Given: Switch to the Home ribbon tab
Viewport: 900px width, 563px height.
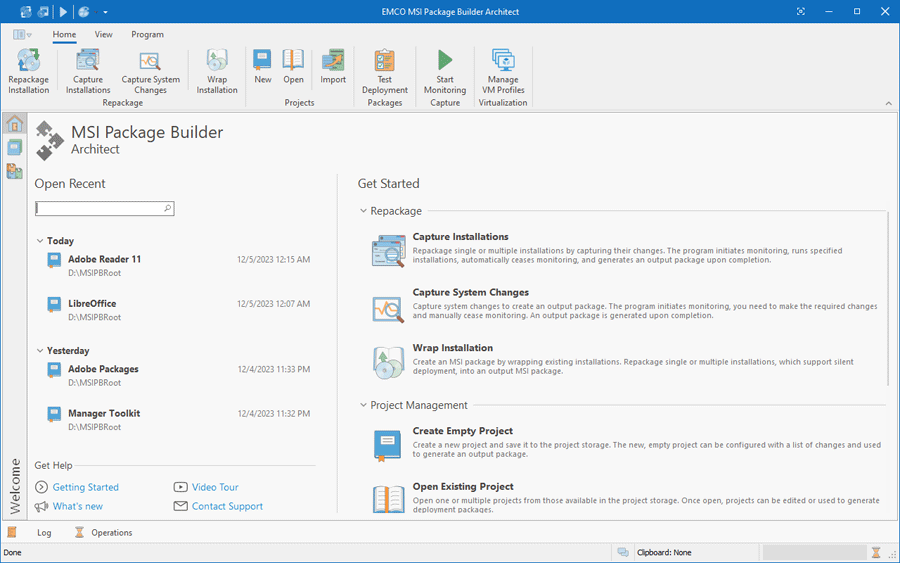Looking at the screenshot, I should [x=64, y=34].
